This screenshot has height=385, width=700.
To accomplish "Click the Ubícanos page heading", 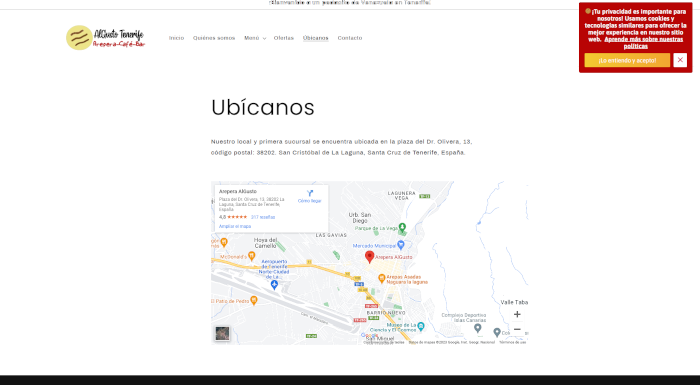I will coord(262,108).
